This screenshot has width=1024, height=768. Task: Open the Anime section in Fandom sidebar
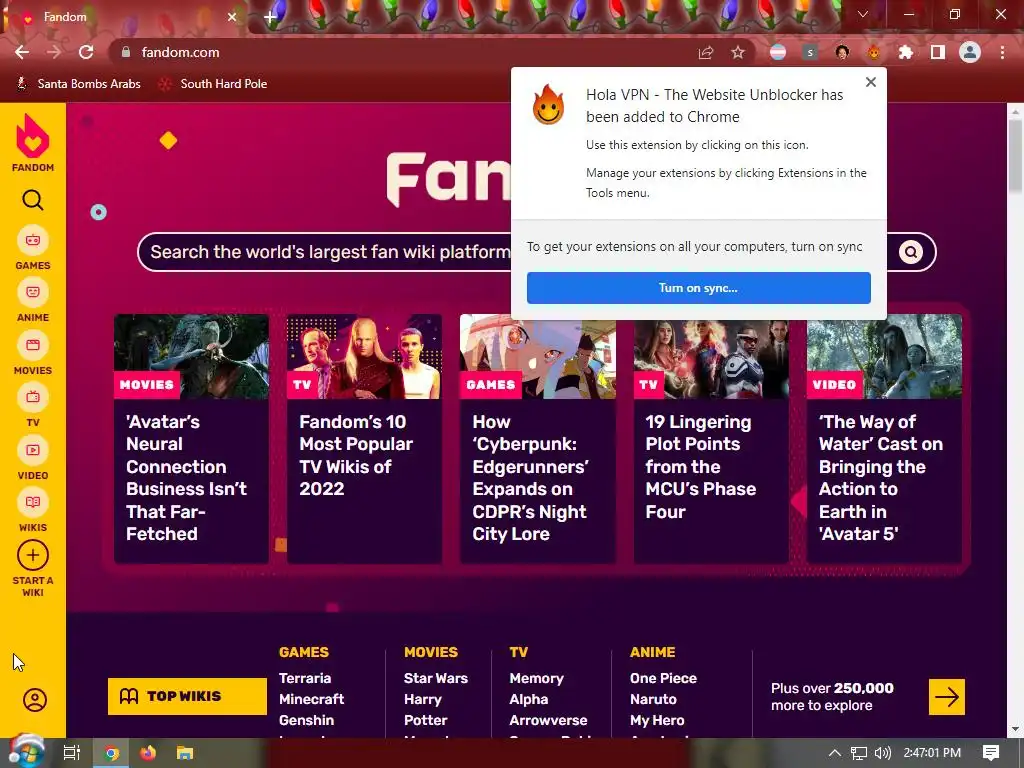[33, 300]
